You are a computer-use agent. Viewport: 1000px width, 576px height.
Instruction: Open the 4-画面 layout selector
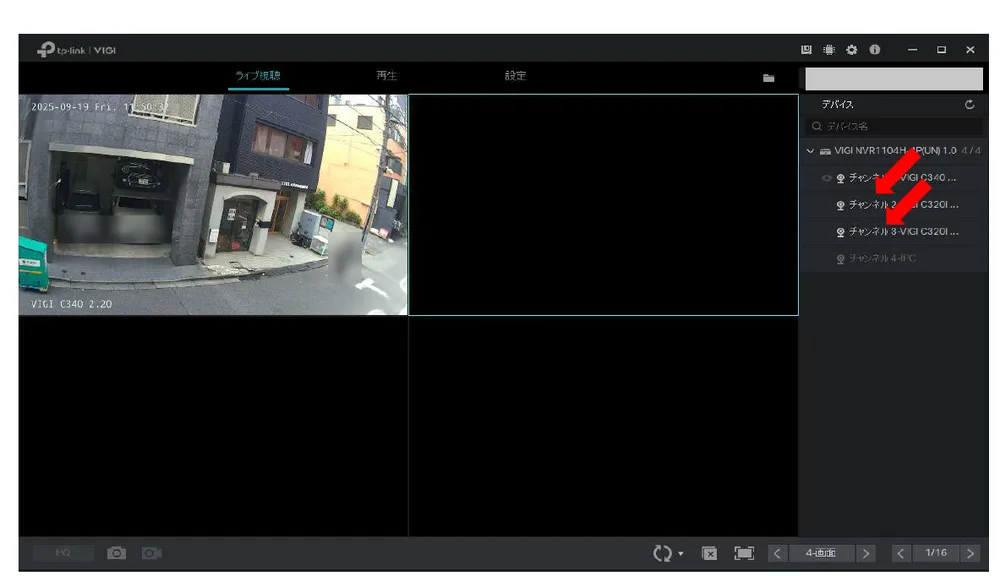coord(821,553)
